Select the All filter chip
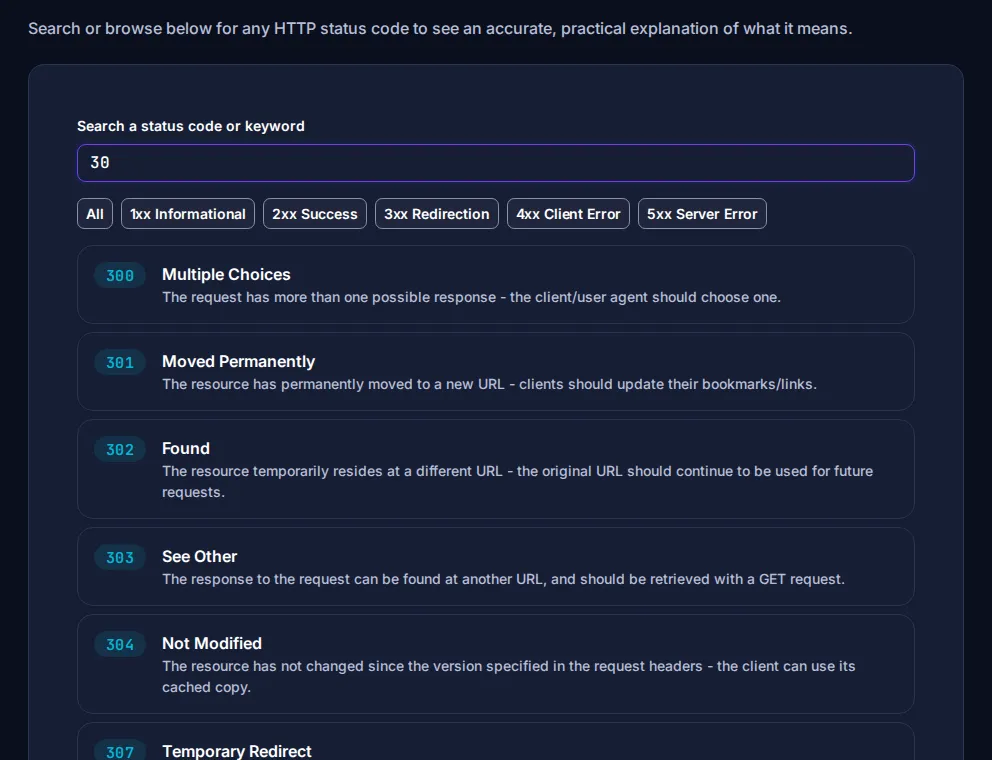The height and width of the screenshot is (760, 992). pyautogui.click(x=95, y=214)
